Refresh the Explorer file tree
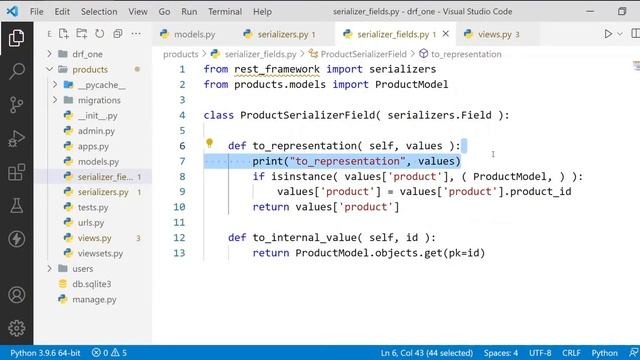The height and width of the screenshot is (360, 640). (100, 33)
